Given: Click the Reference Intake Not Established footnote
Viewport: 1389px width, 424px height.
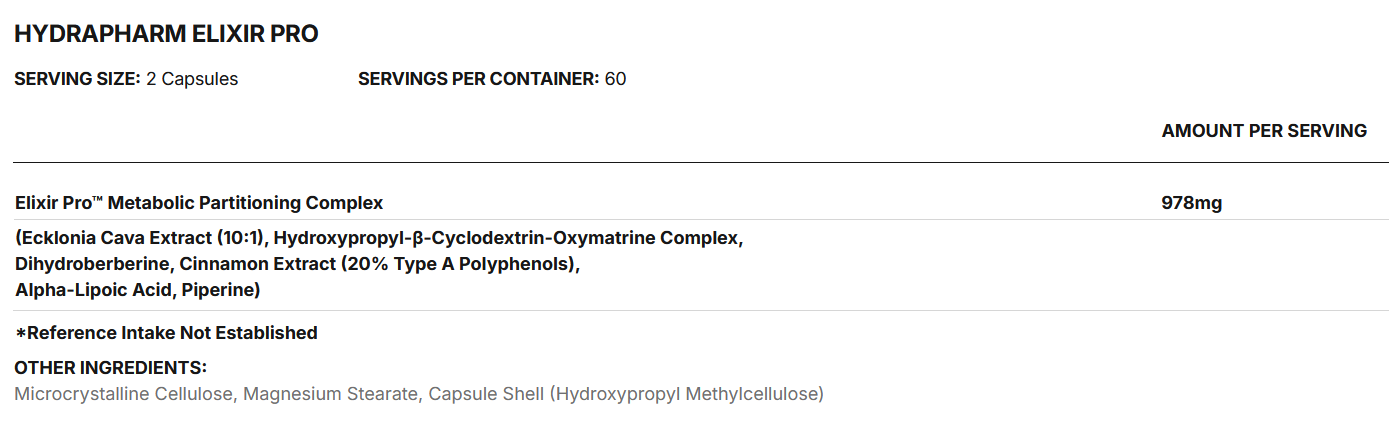Looking at the screenshot, I should [166, 333].
